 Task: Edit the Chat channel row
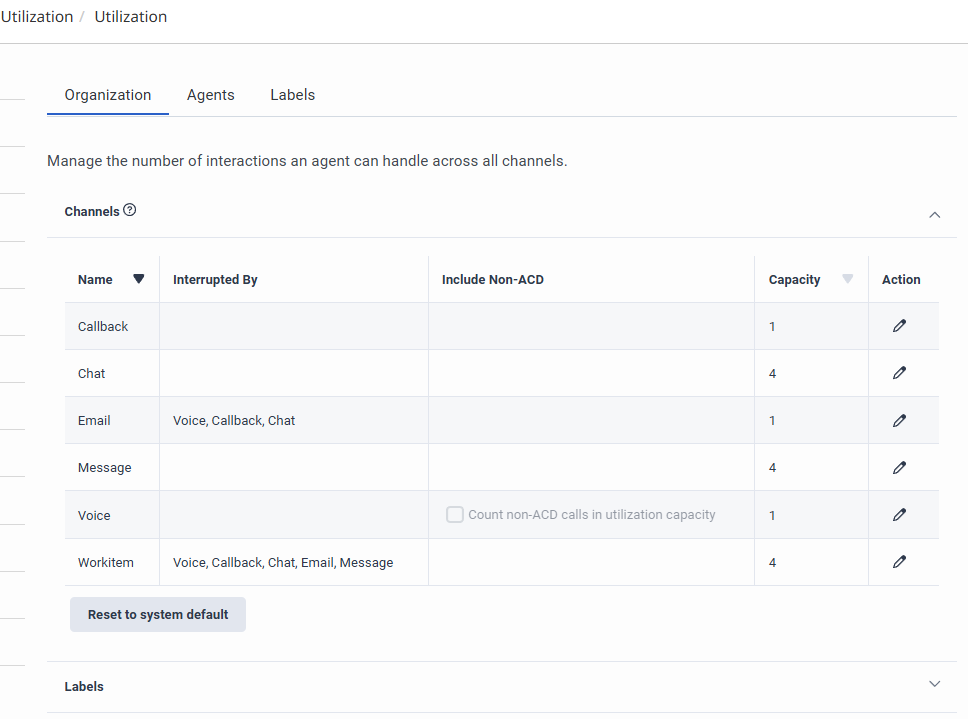coord(899,373)
